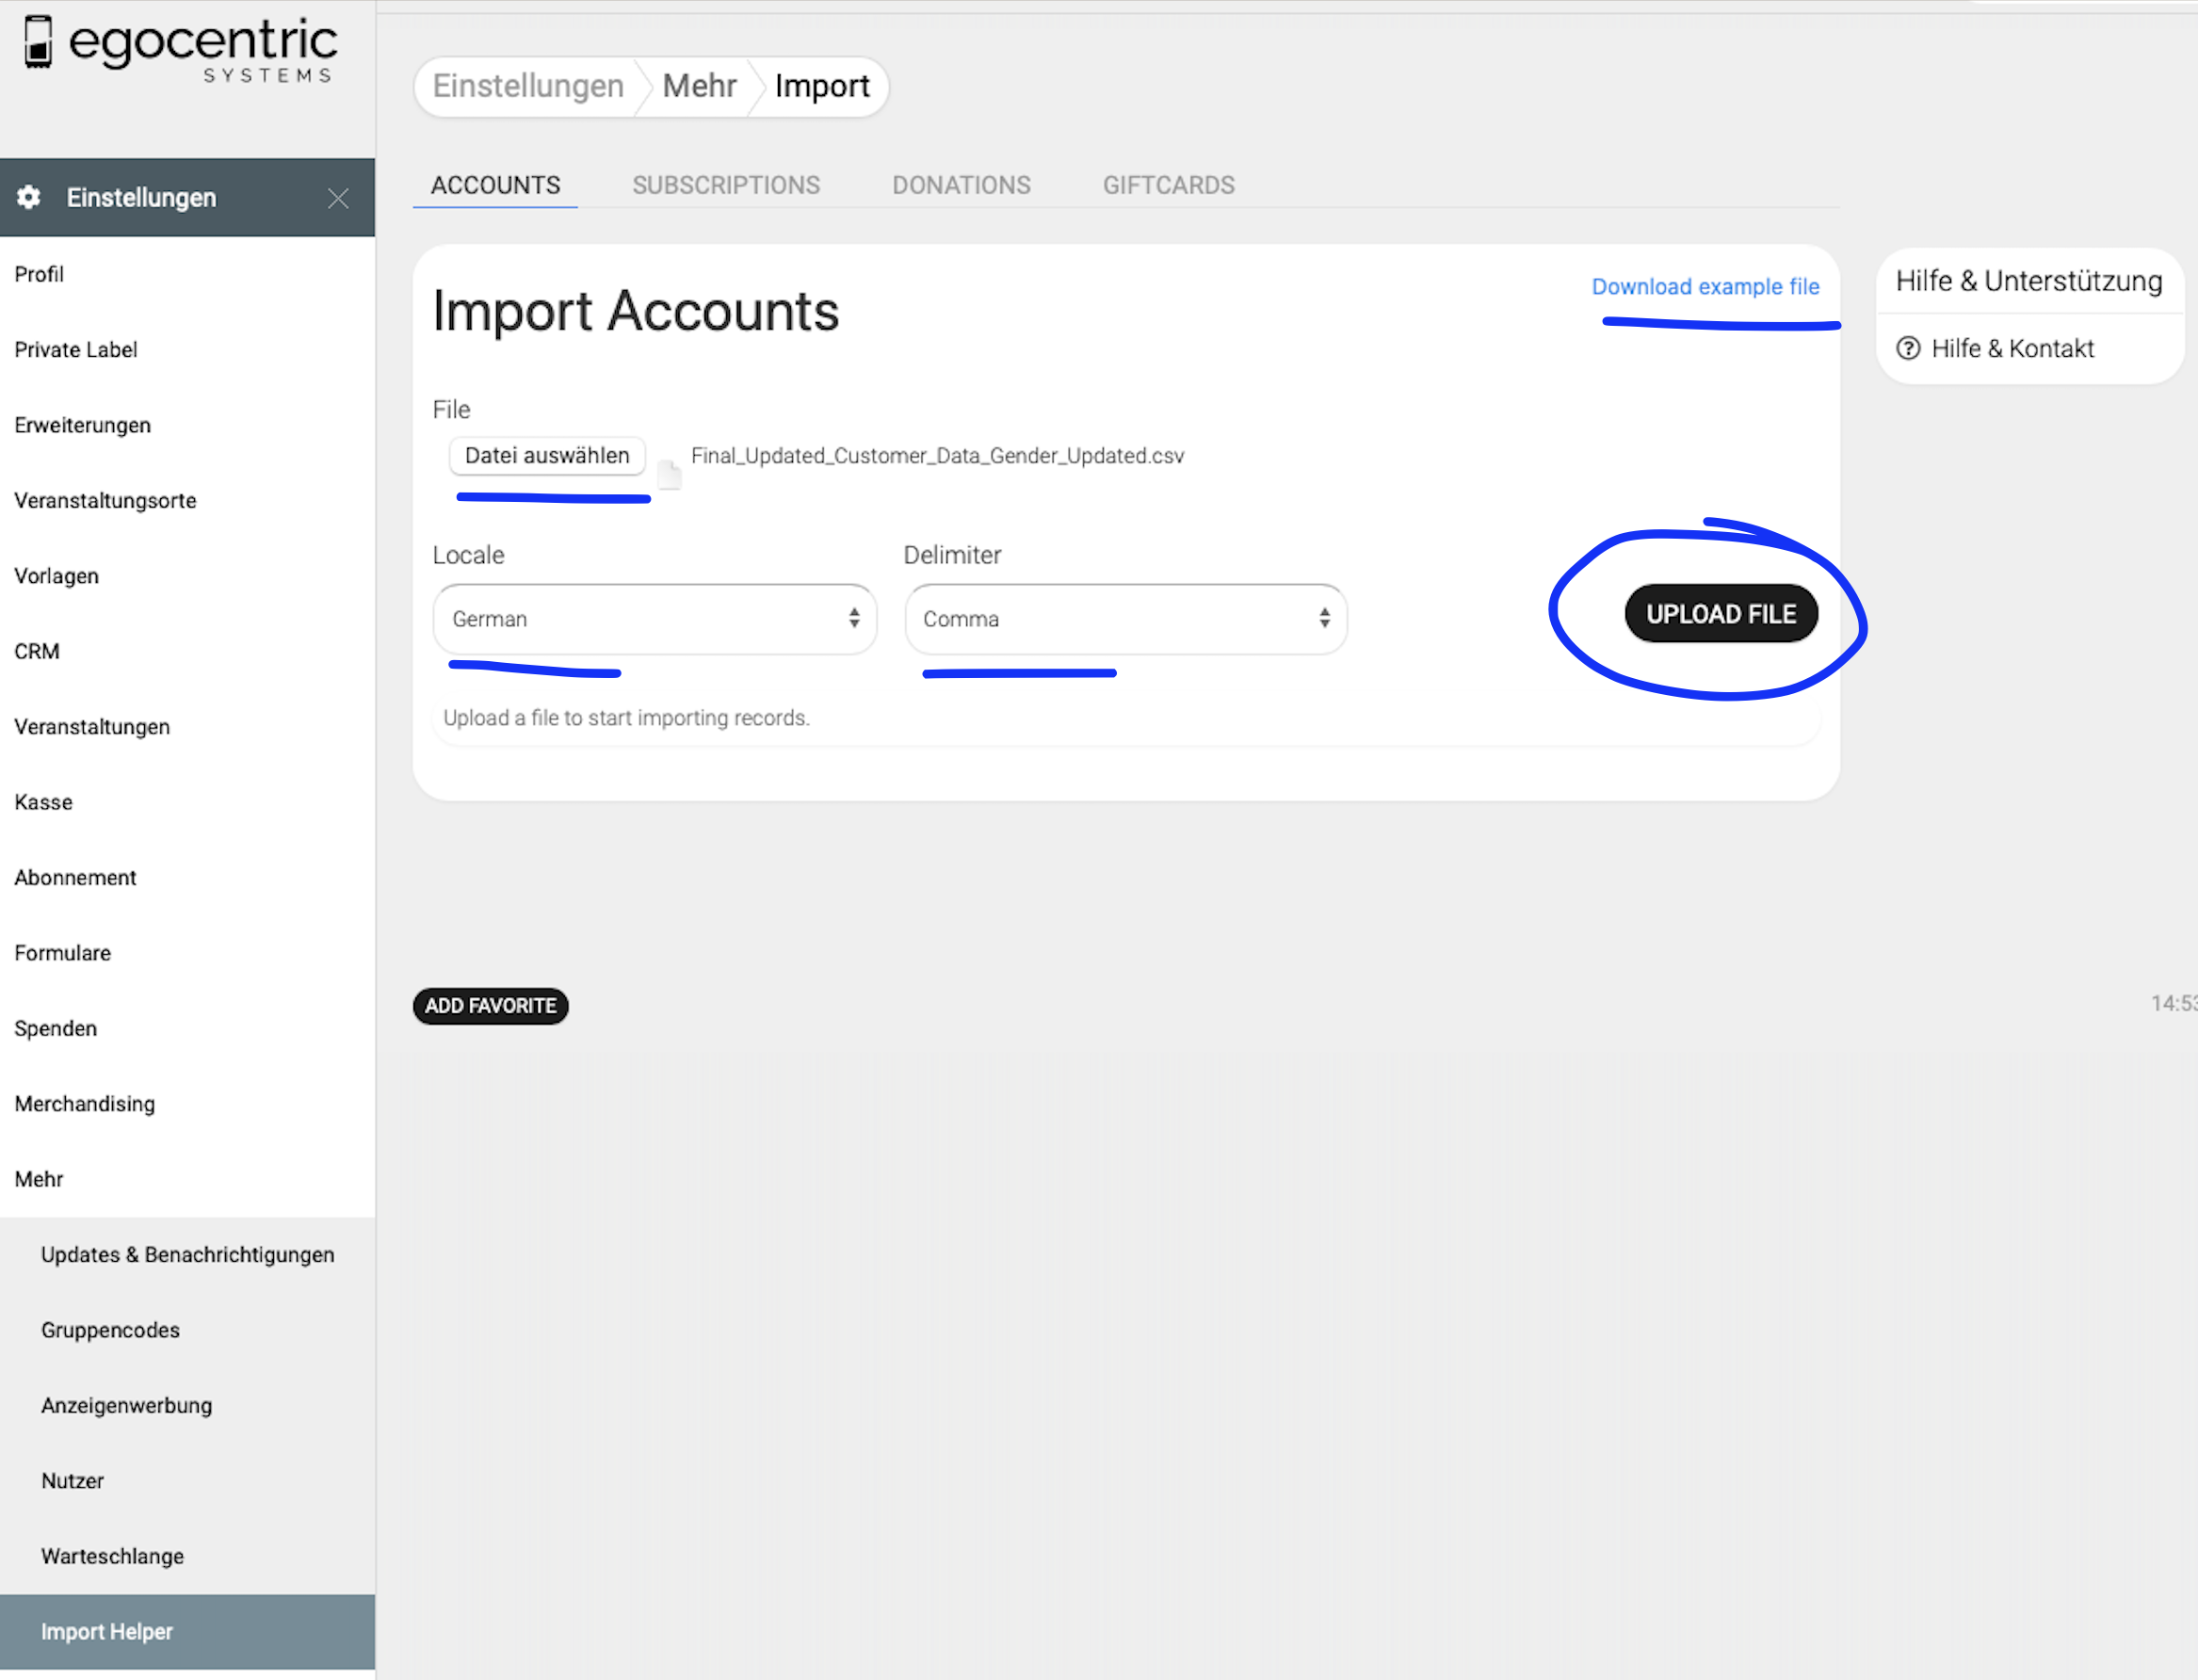
Task: Collapse the Mehr sidebar section
Action: pyautogui.click(x=39, y=1179)
